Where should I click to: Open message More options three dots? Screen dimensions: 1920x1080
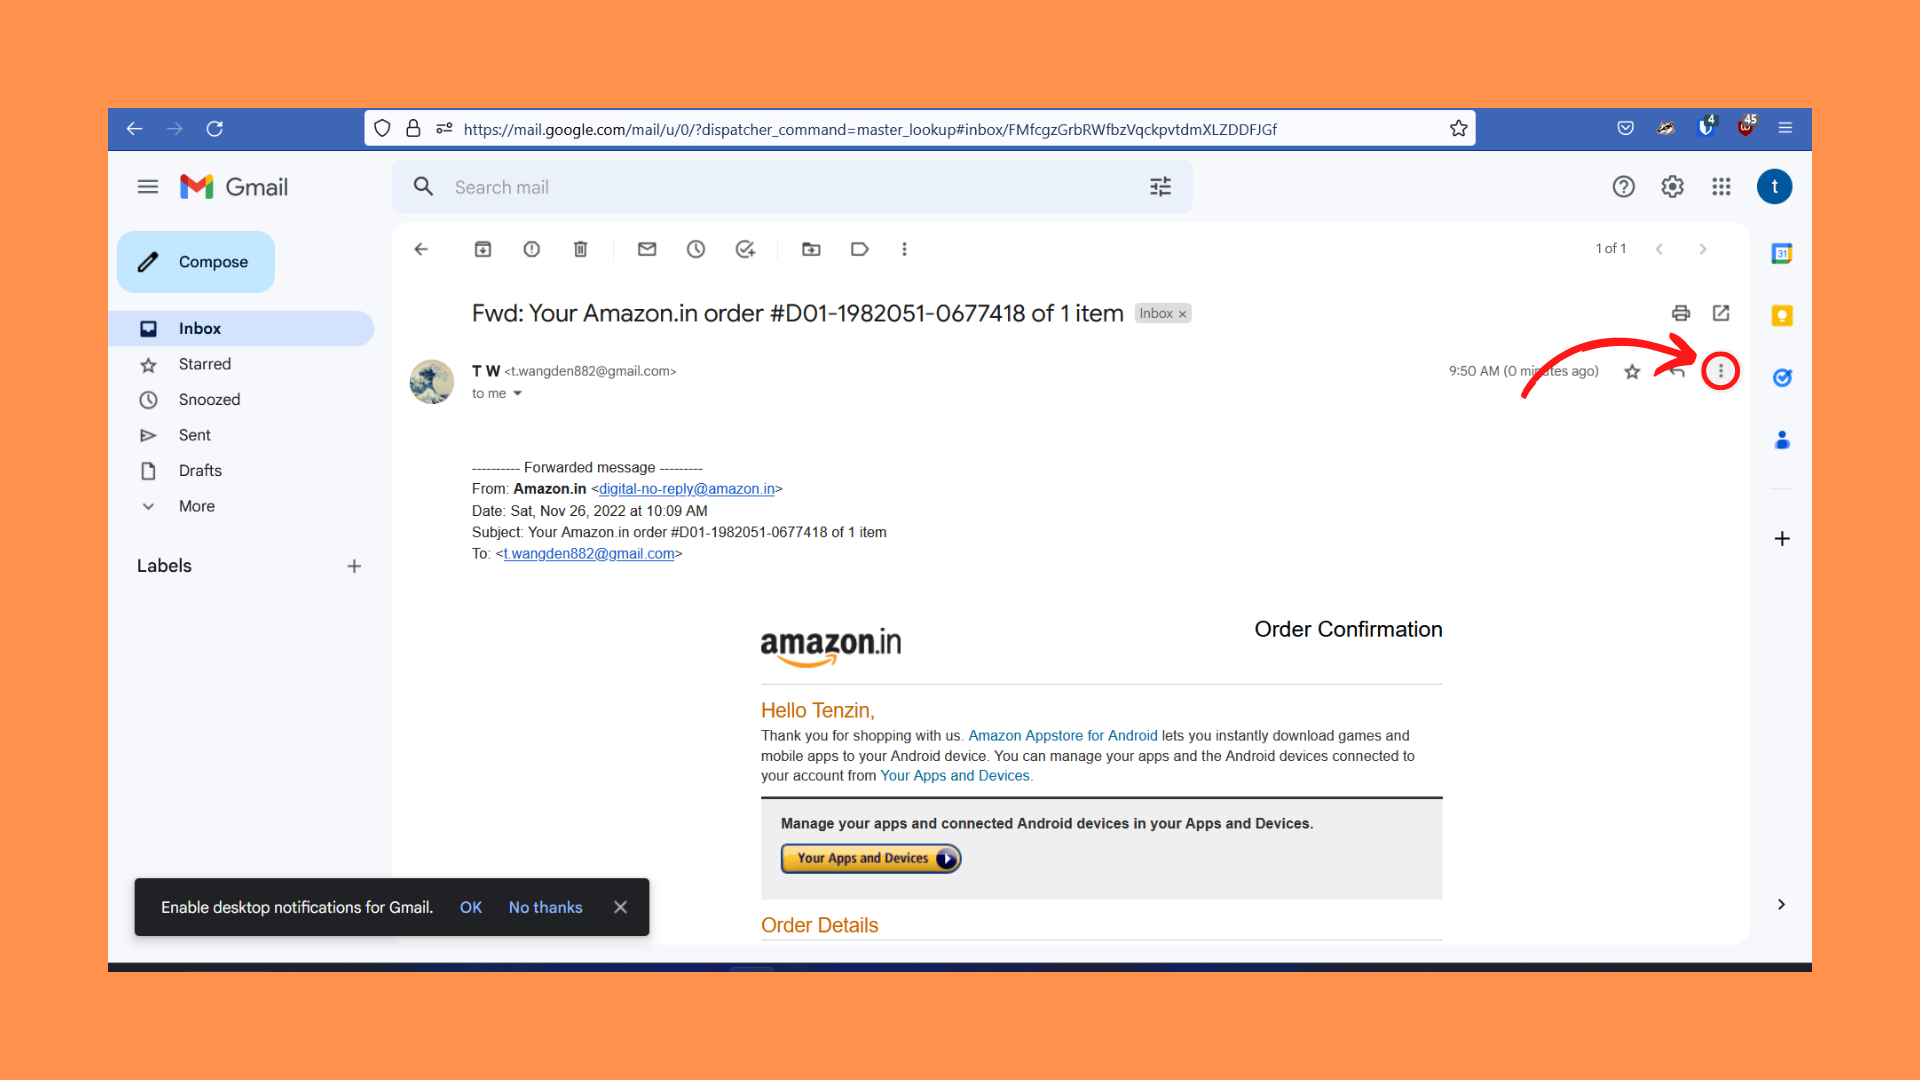[1720, 371]
